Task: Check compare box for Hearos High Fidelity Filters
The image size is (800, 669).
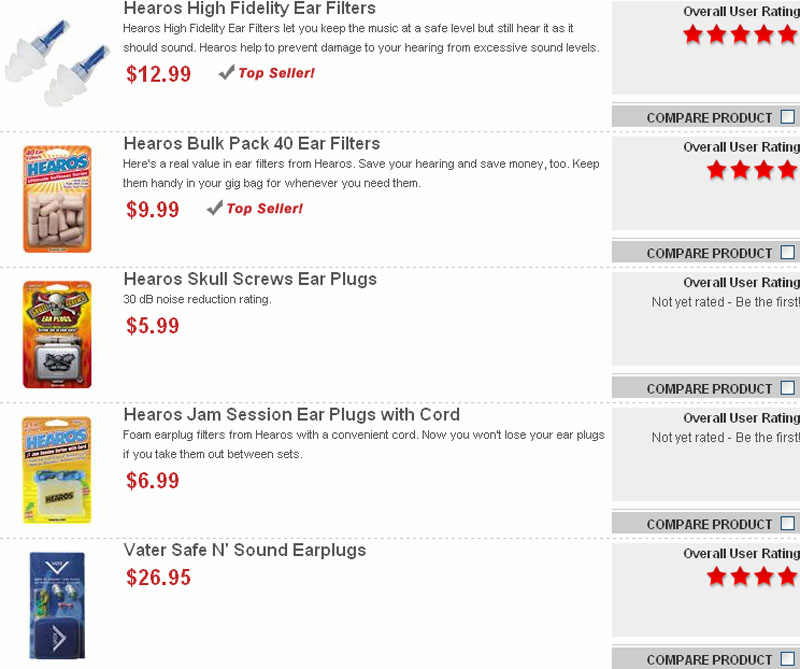Action: point(788,117)
